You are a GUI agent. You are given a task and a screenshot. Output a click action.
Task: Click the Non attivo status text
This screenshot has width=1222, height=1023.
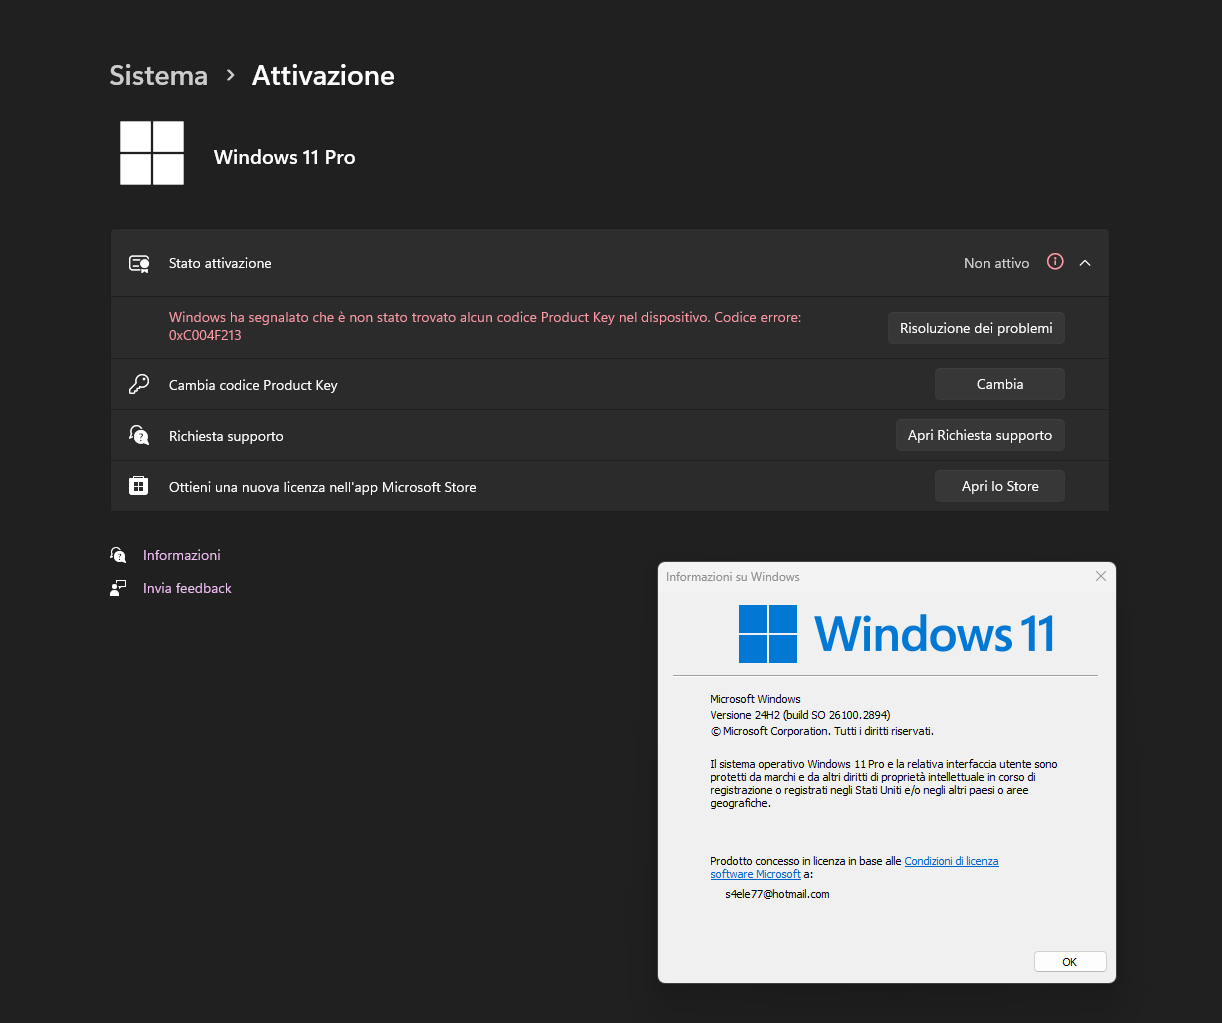coord(996,263)
